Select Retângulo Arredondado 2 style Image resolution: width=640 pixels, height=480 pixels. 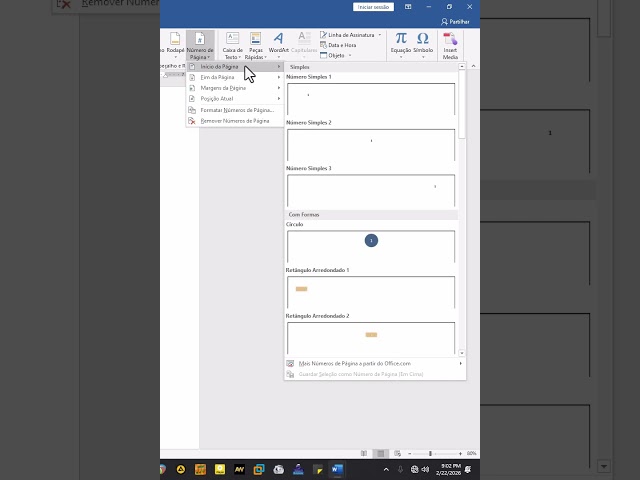pyautogui.click(x=371, y=338)
